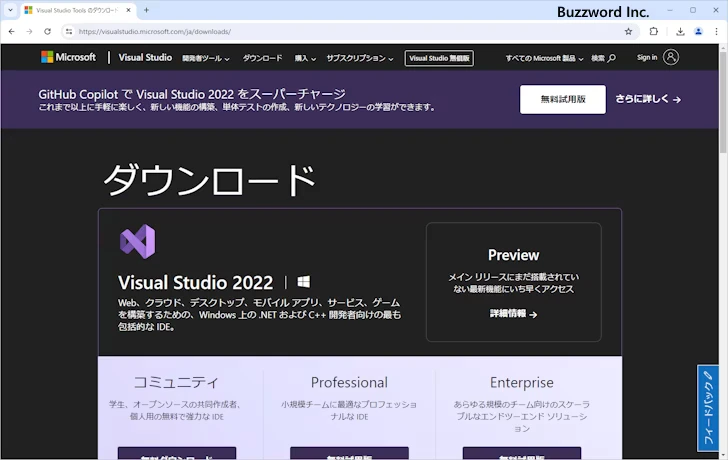This screenshot has height=460, width=728.
Task: Click the Visual Studio nav brand link
Action: tap(145, 57)
